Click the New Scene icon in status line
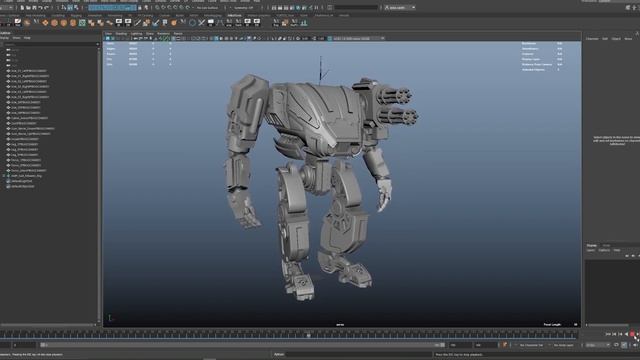Image resolution: width=640 pixels, height=360 pixels. click(22, 7)
